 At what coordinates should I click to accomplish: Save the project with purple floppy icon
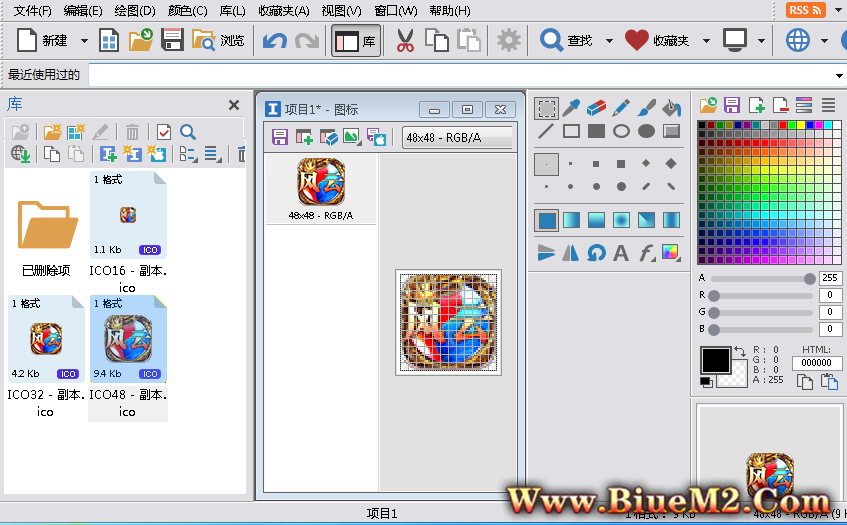tap(280, 137)
